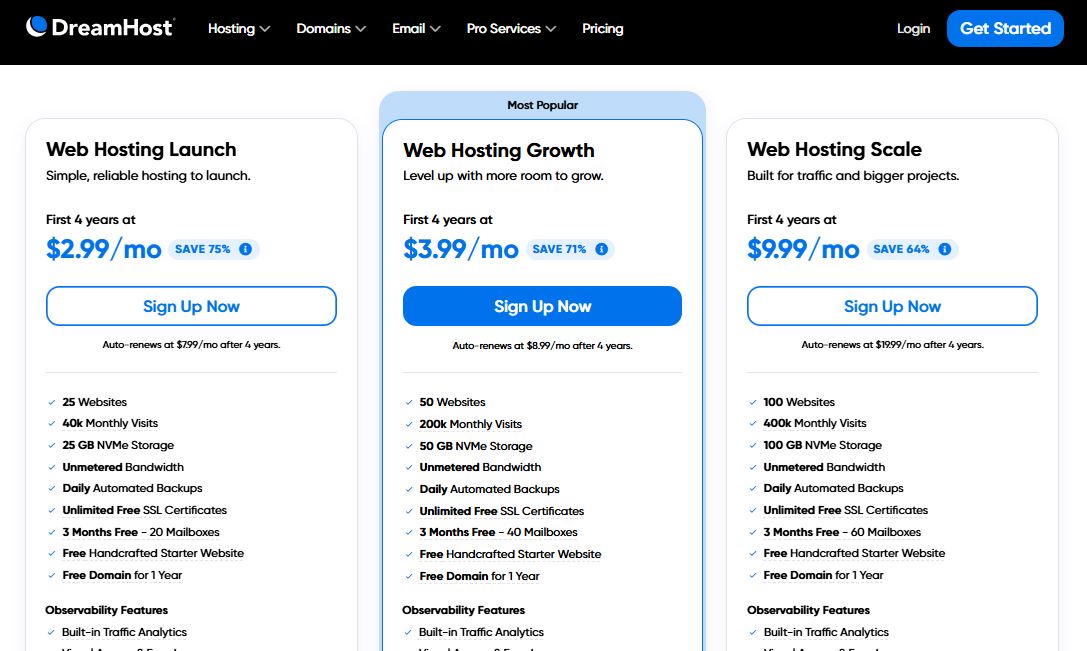
Task: Click the Most Popular banner
Action: (541, 104)
